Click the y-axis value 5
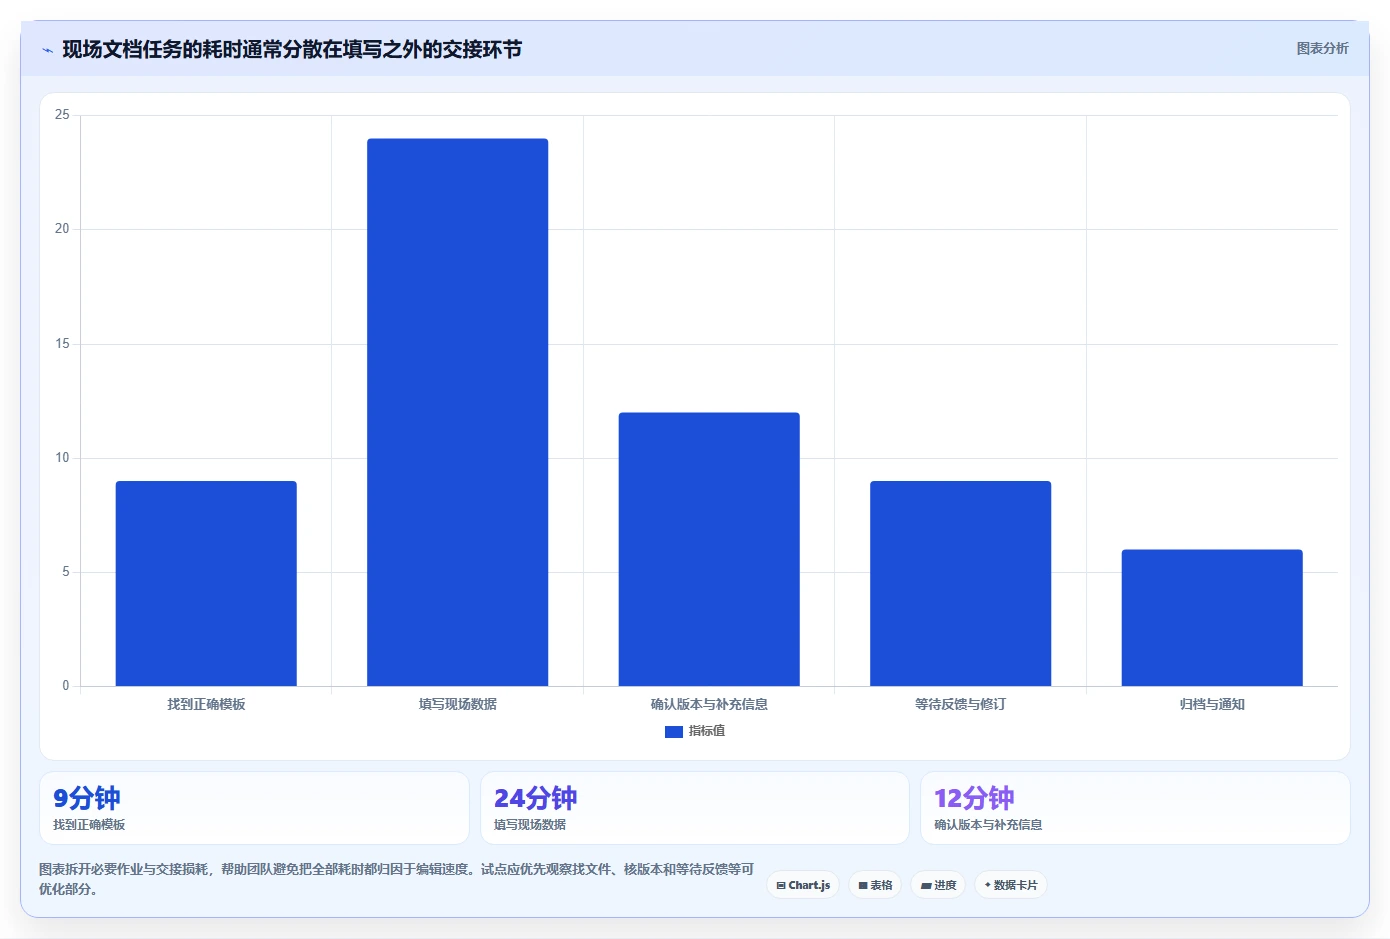 point(66,572)
